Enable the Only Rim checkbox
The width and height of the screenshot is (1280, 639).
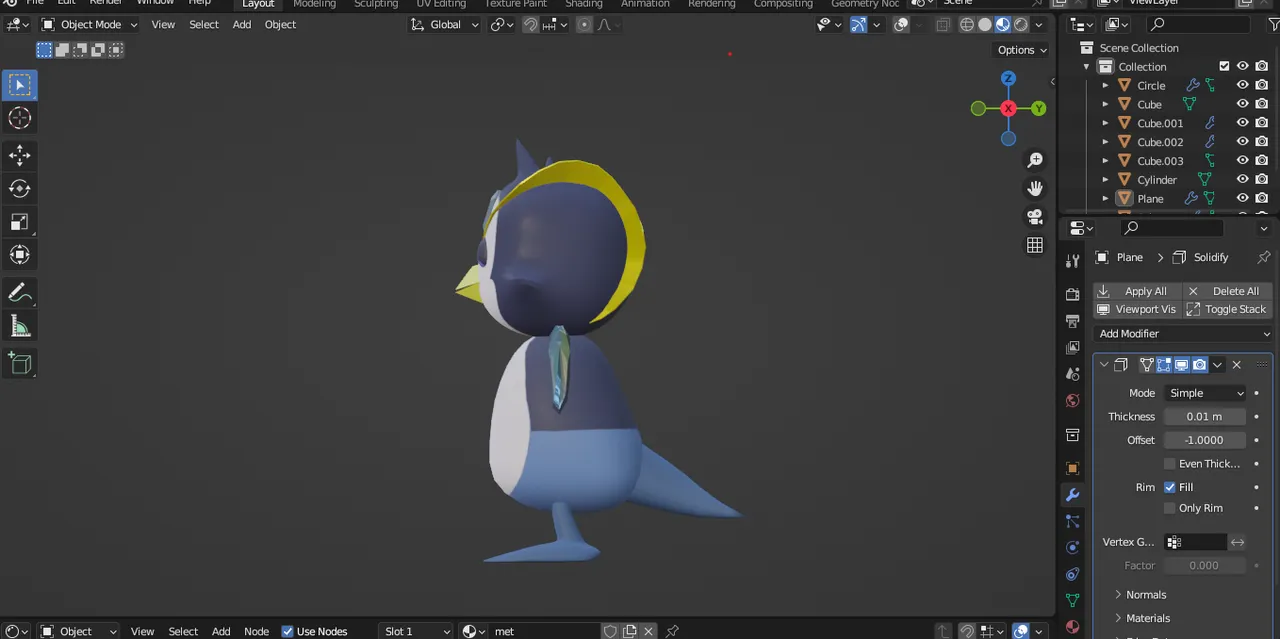click(1170, 508)
